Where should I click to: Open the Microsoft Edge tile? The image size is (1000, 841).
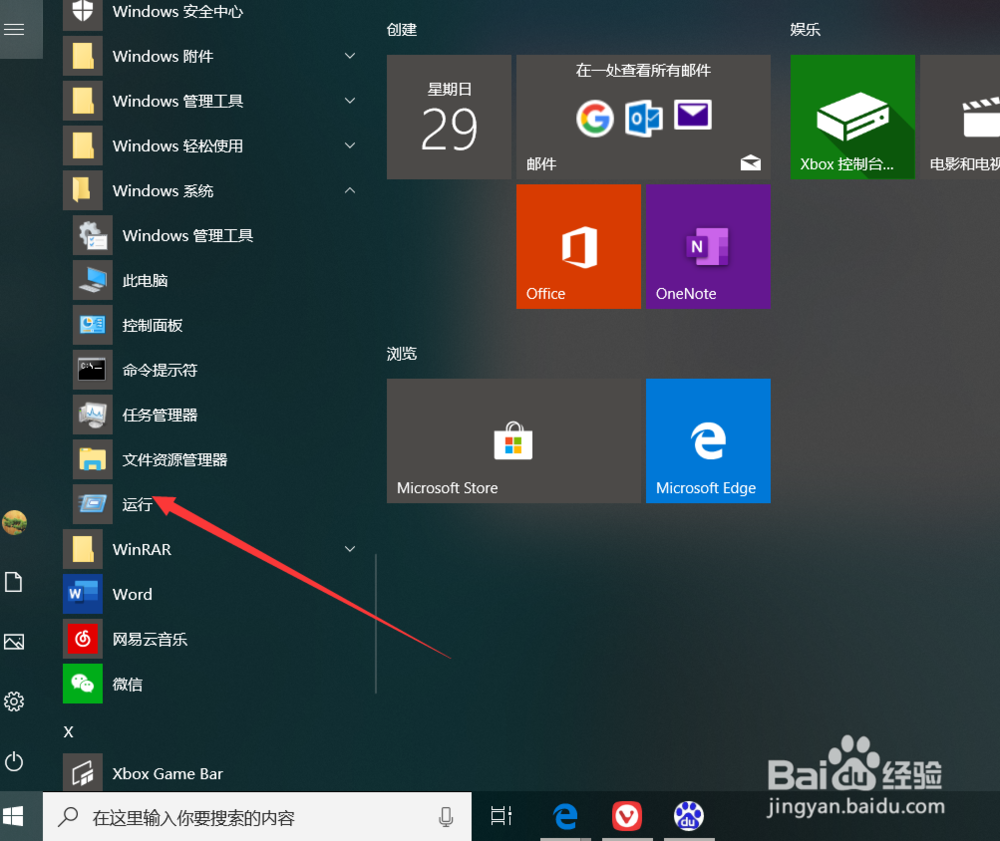tap(708, 441)
